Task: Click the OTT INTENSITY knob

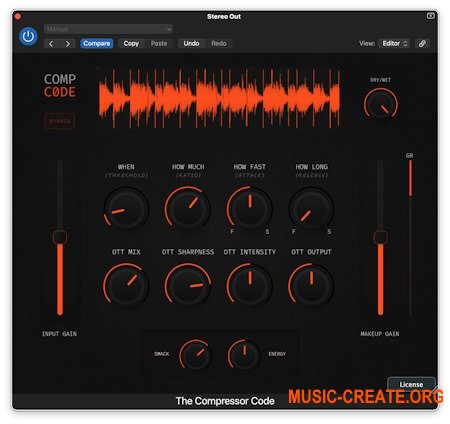Action: coord(250,286)
